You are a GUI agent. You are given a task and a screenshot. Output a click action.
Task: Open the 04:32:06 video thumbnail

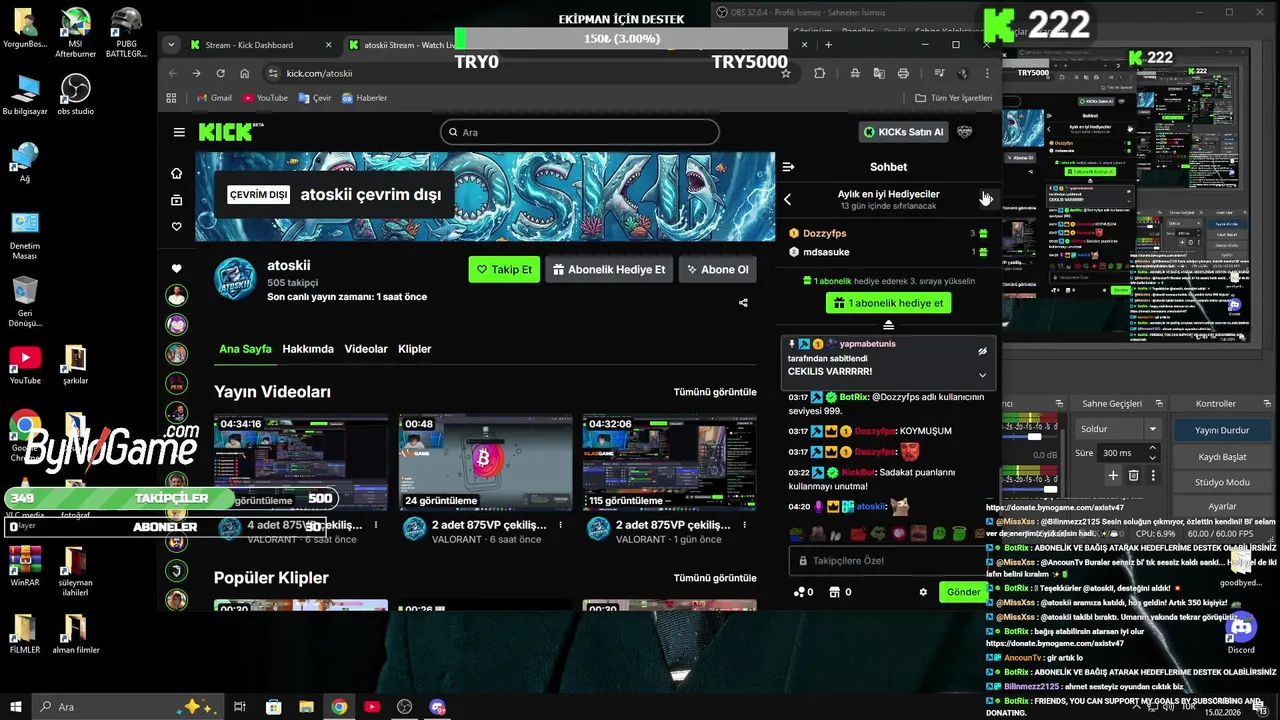point(669,461)
